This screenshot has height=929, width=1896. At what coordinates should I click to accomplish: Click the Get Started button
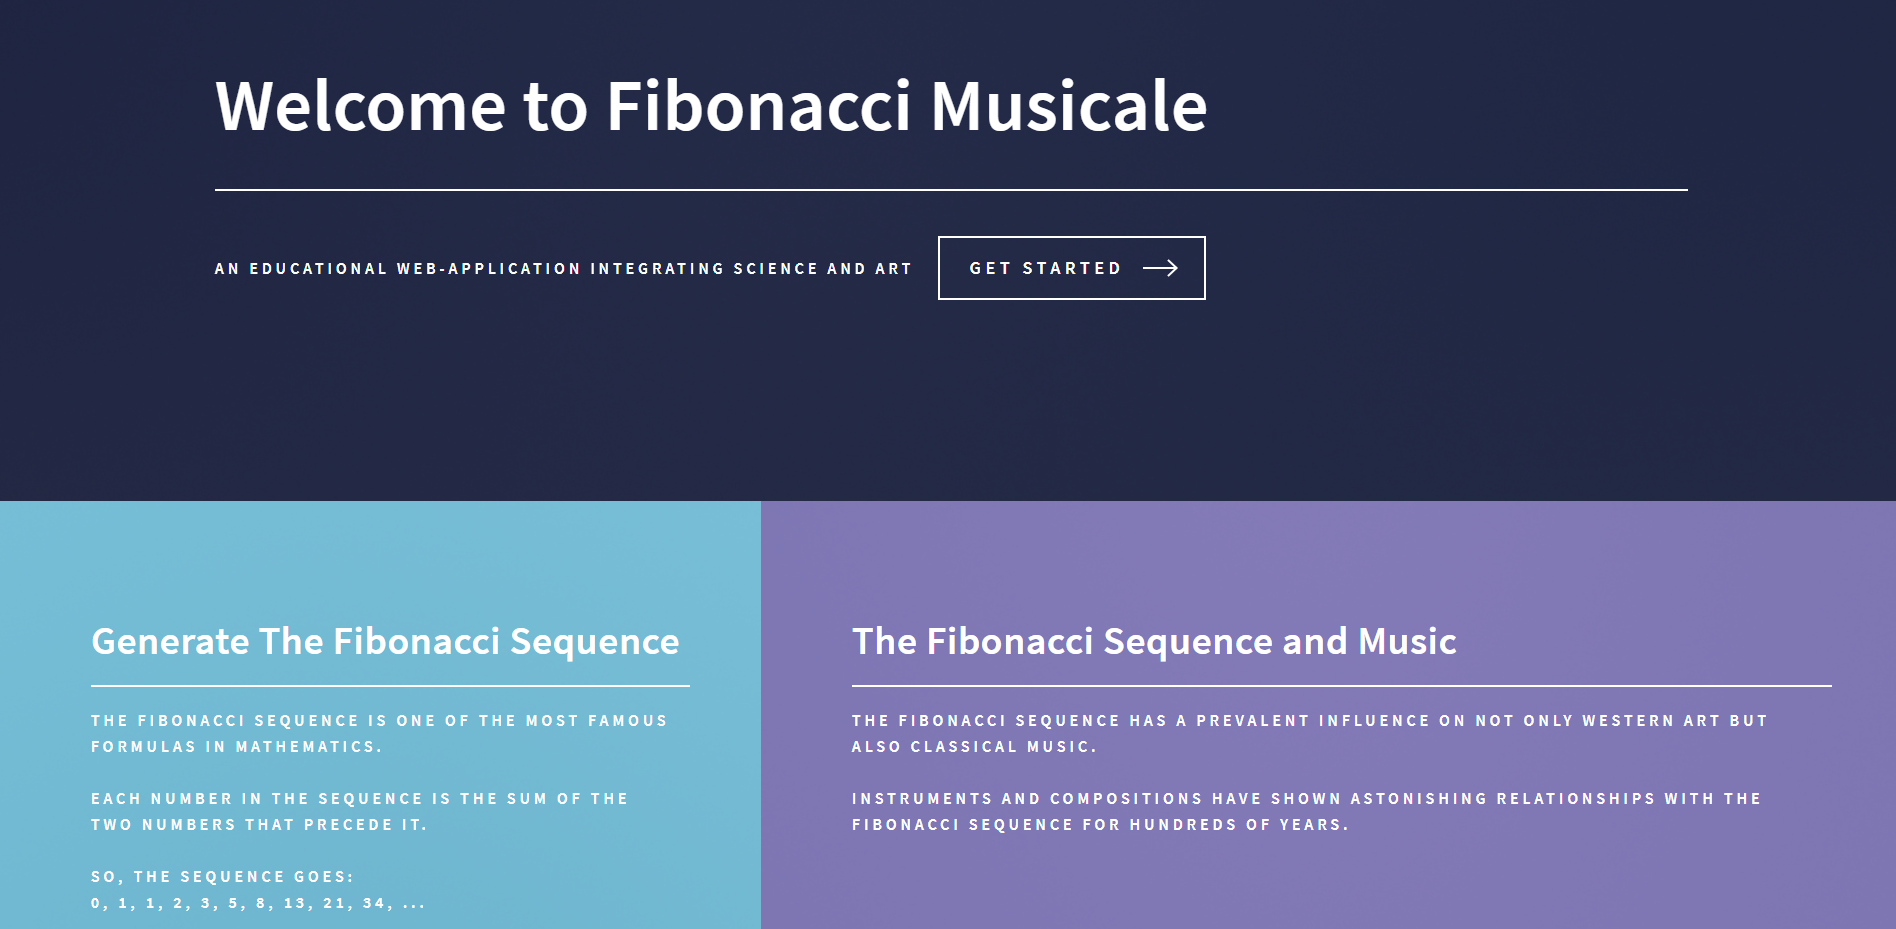click(x=1070, y=268)
